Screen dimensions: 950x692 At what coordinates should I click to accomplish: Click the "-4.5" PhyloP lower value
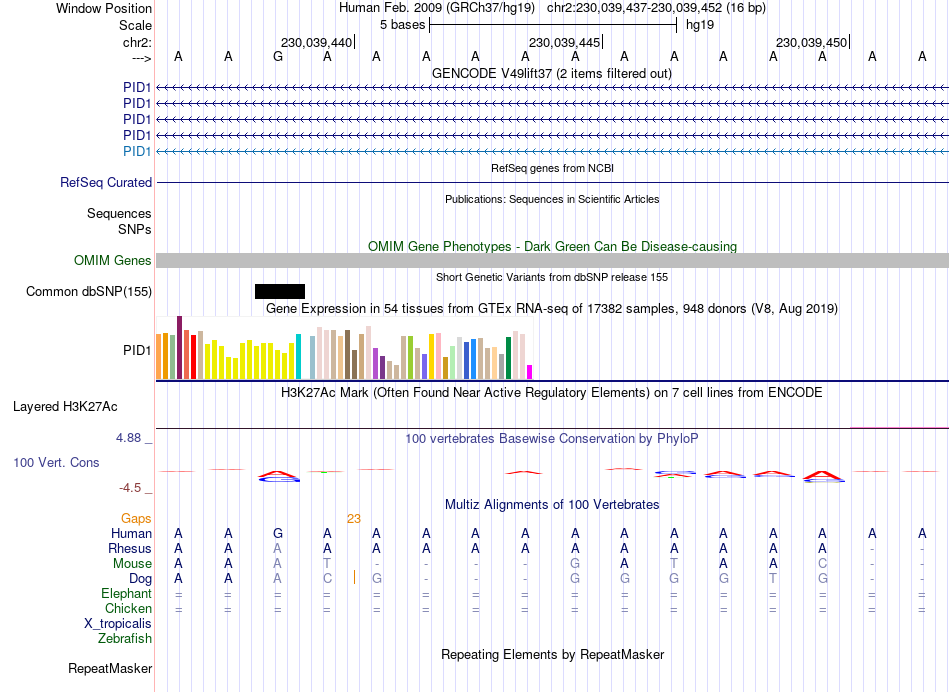(x=130, y=488)
